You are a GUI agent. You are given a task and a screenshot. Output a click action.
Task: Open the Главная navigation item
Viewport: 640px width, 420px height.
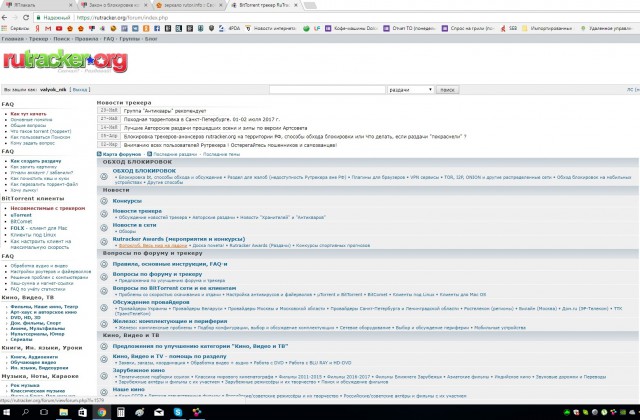click(13, 39)
